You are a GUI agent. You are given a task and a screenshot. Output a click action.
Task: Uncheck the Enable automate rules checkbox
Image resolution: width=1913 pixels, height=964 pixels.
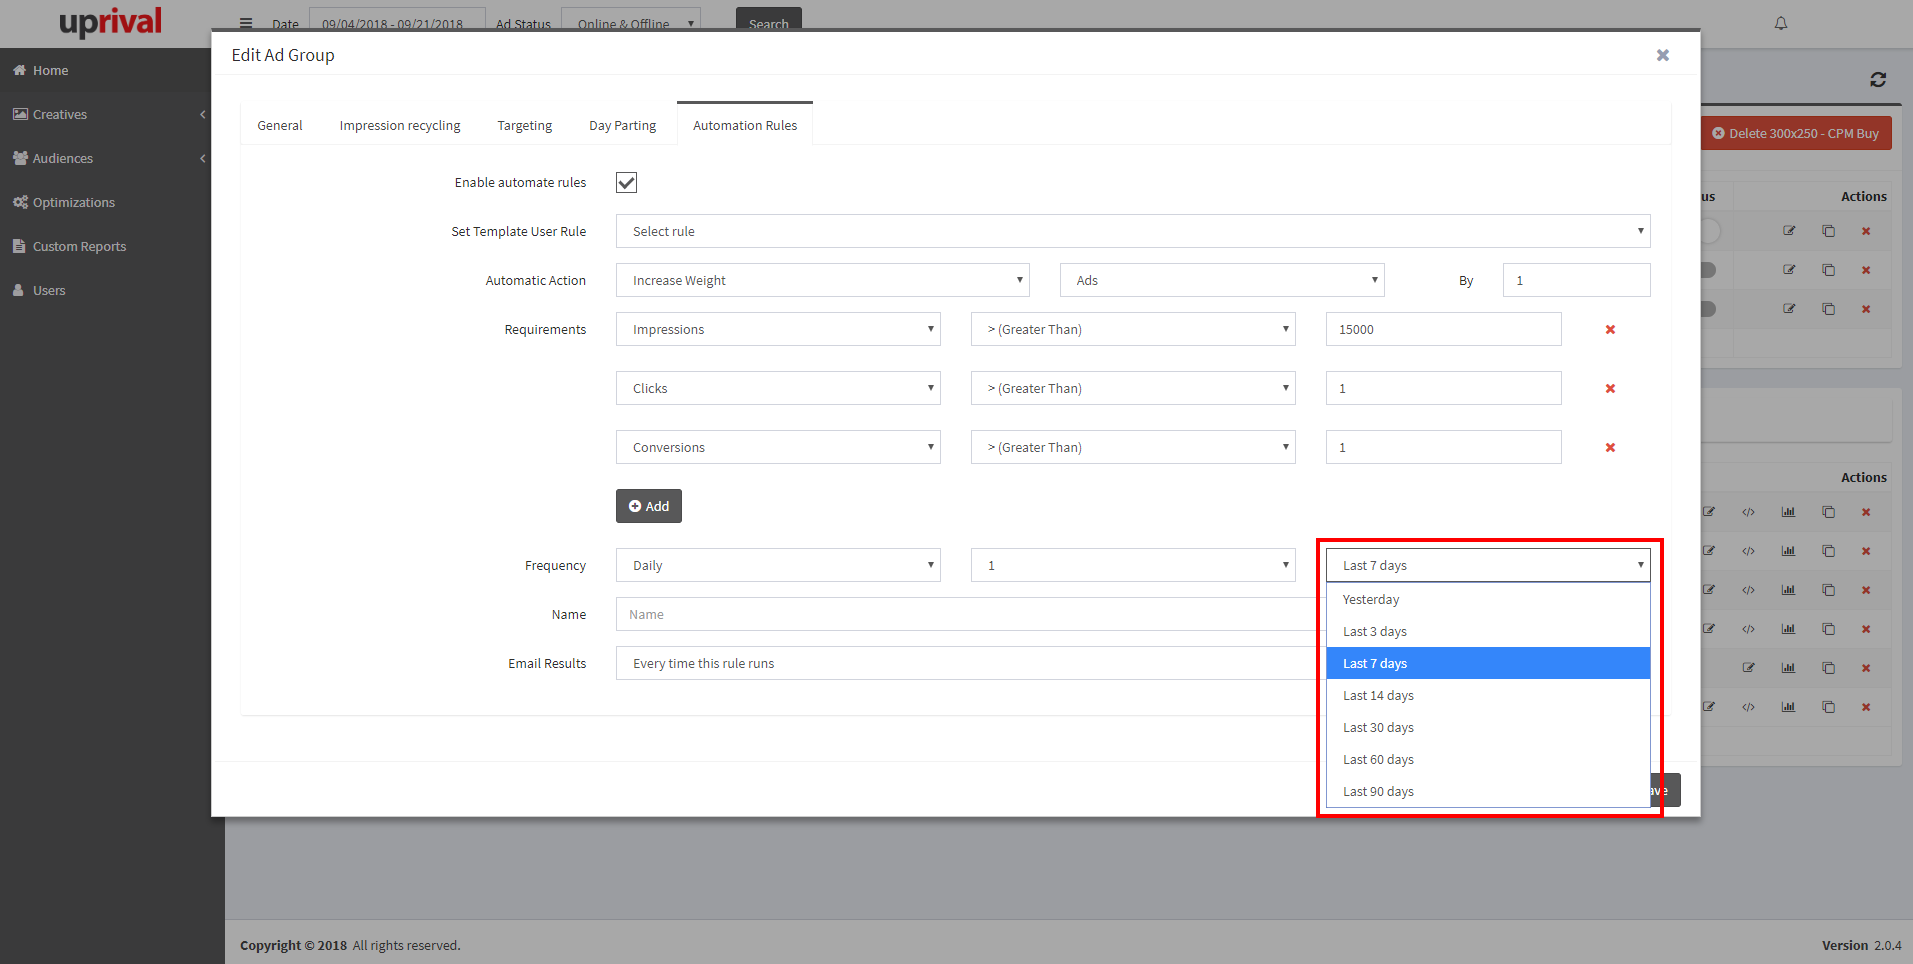[x=627, y=183]
